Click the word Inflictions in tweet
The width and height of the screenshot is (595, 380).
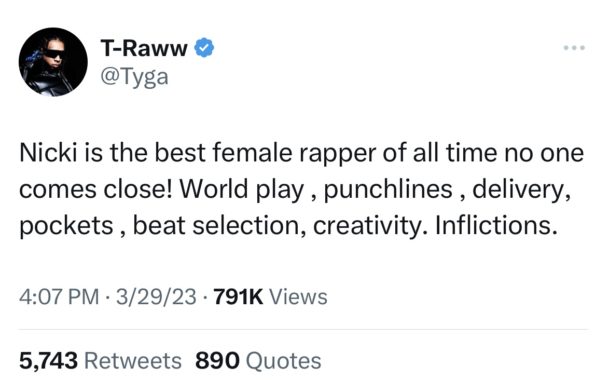[497, 225]
